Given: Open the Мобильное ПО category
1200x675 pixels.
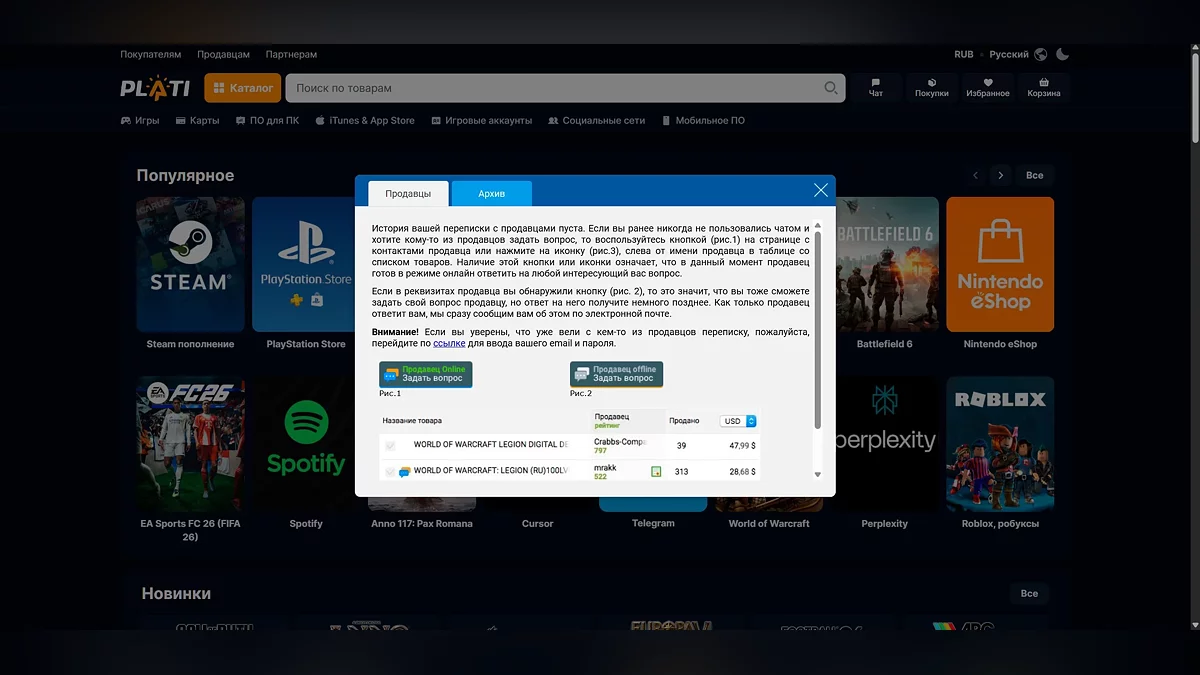Looking at the screenshot, I should click(x=704, y=121).
